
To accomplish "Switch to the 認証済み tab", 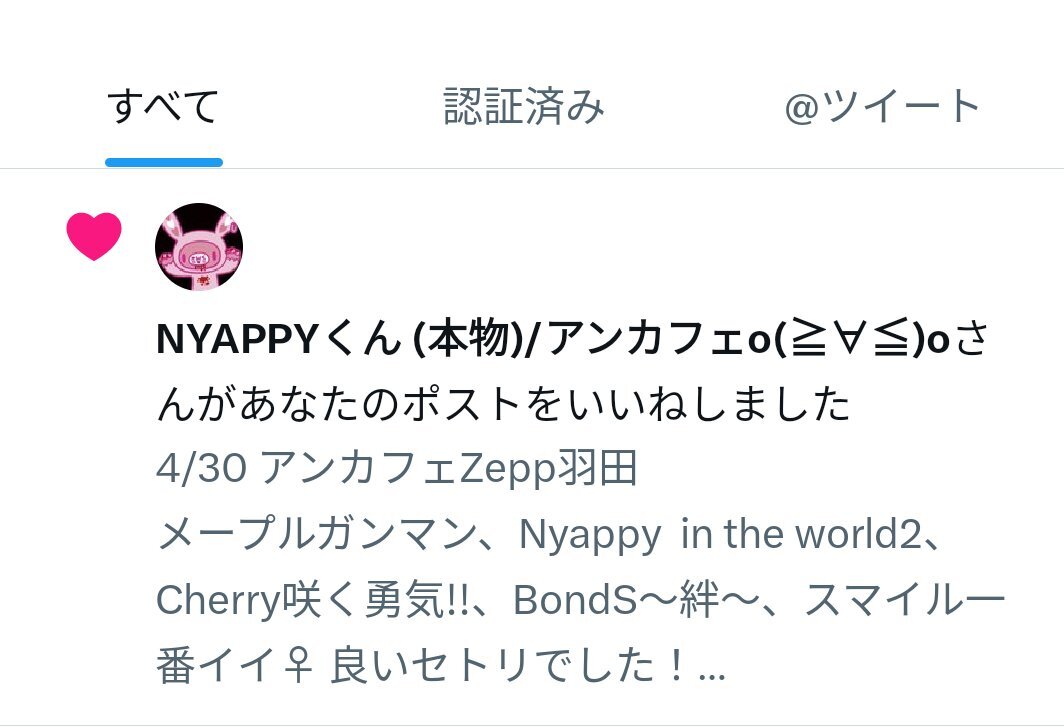I will [x=523, y=107].
